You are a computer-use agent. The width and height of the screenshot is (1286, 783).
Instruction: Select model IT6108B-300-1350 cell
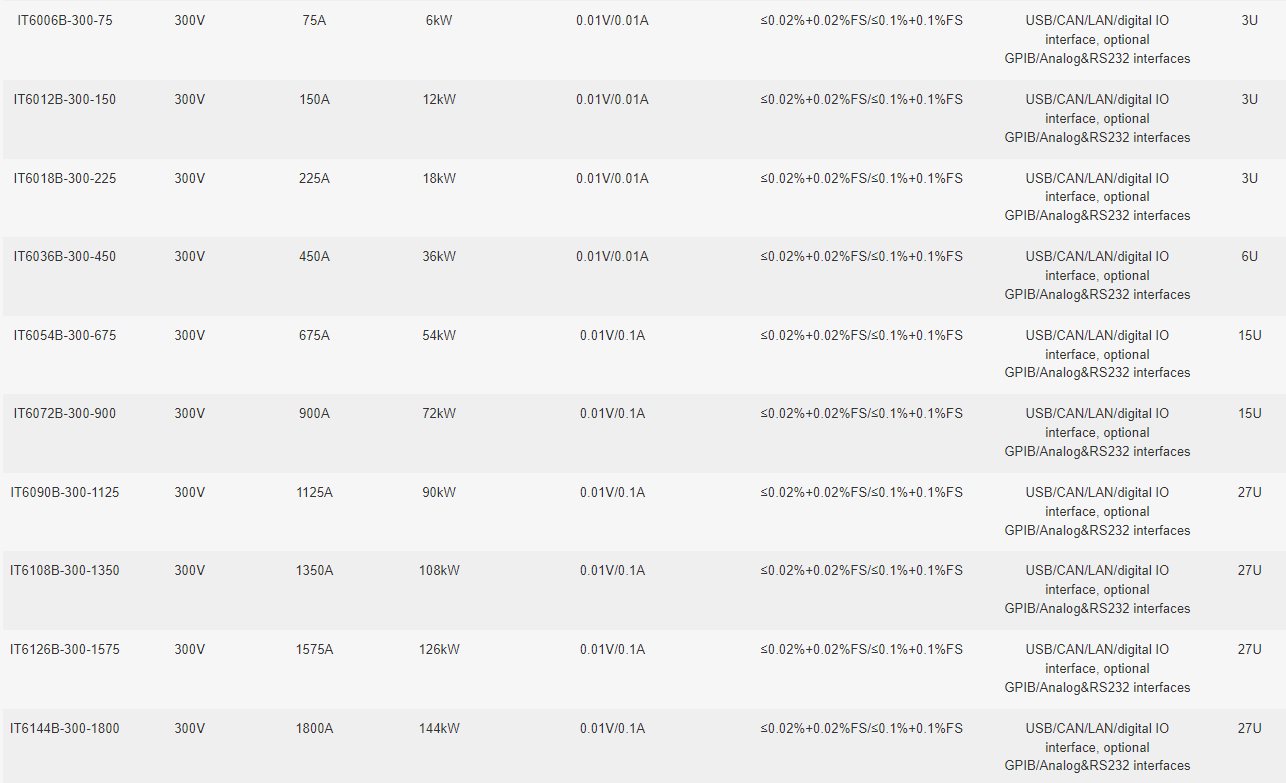point(65,571)
